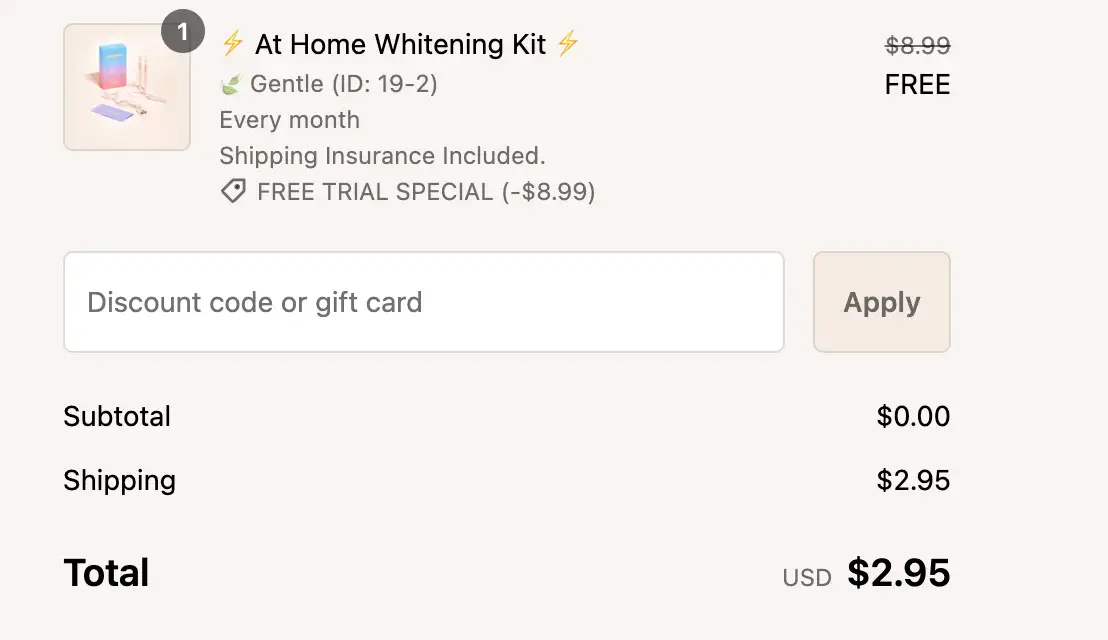
Task: Click the Gentle (ID: 19-2) variant text
Action: click(344, 83)
